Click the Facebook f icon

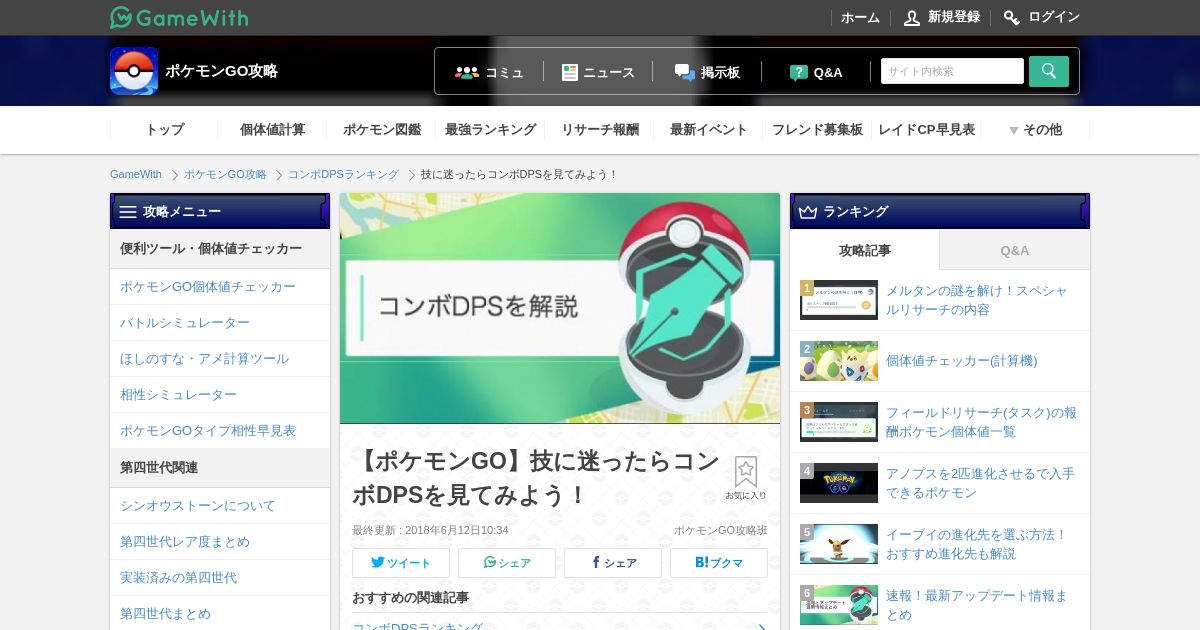pyautogui.click(x=596, y=562)
